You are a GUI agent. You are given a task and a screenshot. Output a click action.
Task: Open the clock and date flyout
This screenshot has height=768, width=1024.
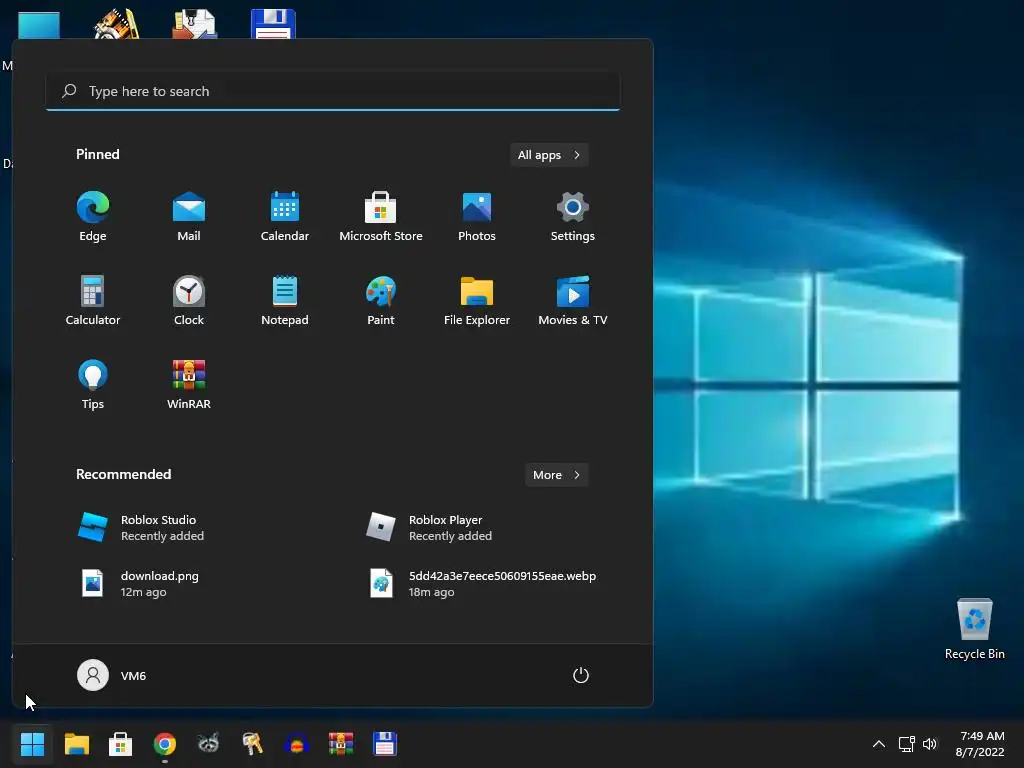[980, 744]
